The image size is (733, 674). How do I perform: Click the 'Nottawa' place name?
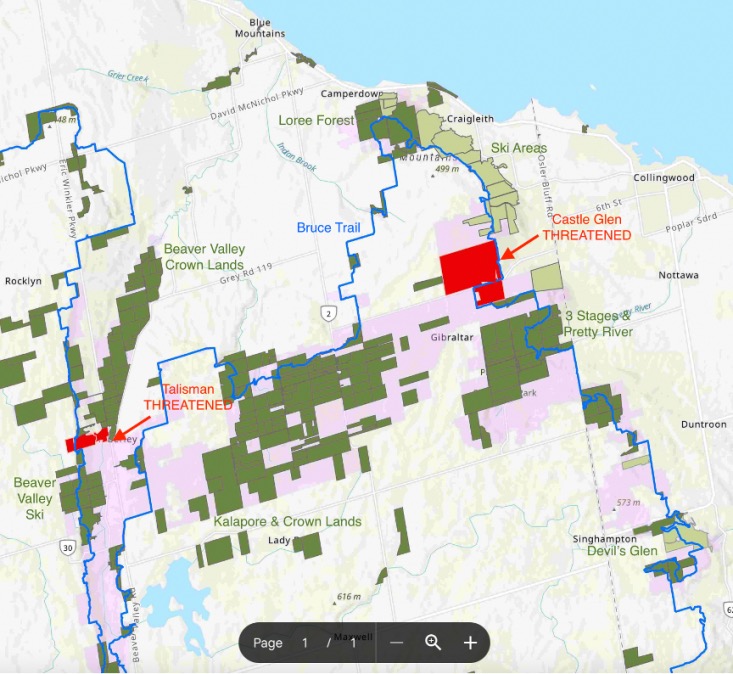[678, 275]
